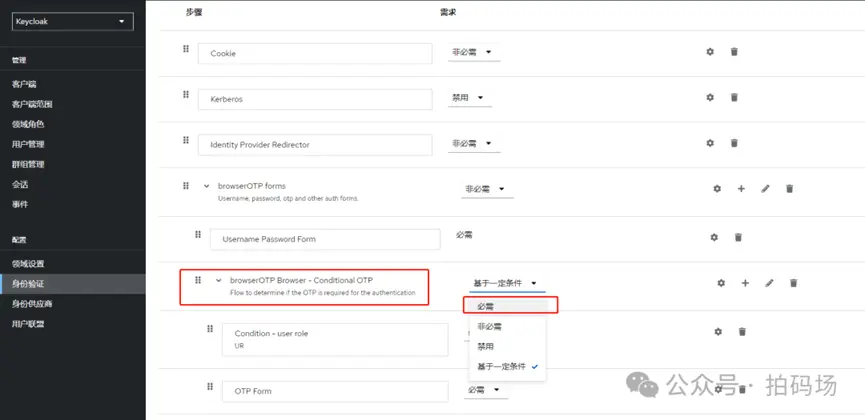Open Identity Provider Redirector requirement dropdown

474,143
